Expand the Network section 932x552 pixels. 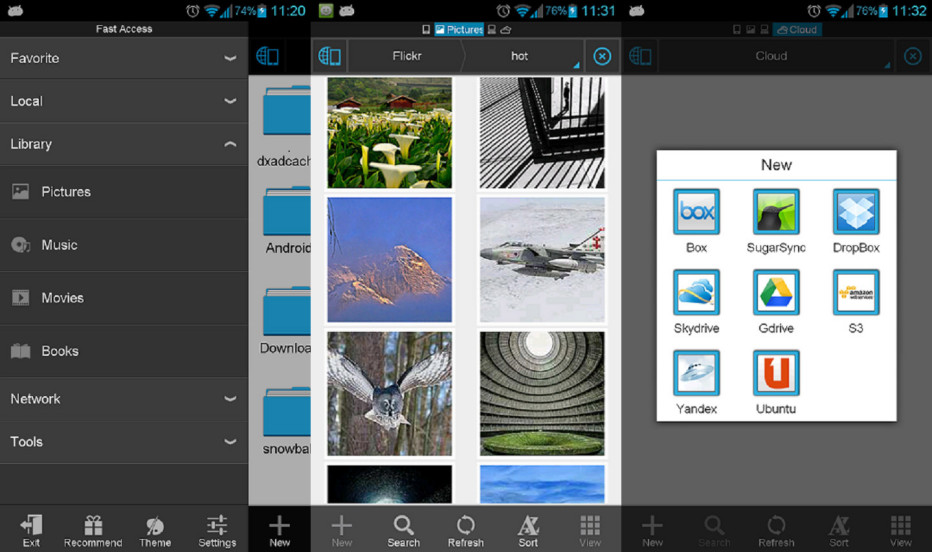click(123, 398)
